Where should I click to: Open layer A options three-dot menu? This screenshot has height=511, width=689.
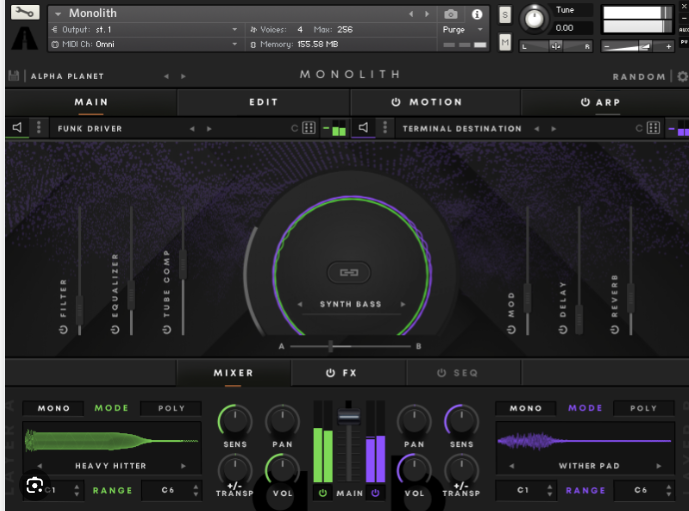click(39, 128)
